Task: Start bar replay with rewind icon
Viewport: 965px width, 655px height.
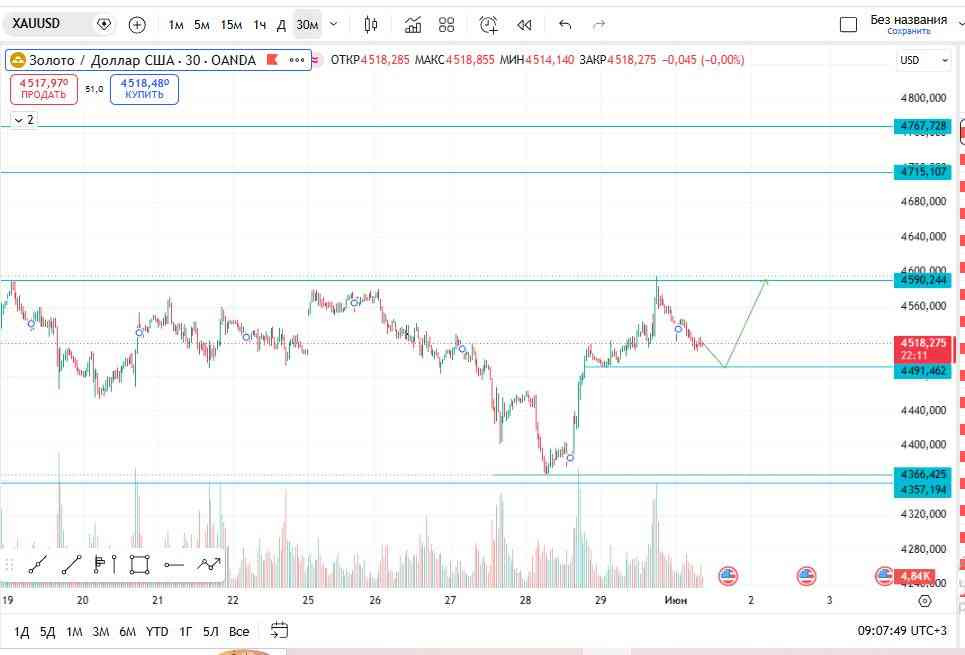Action: click(524, 25)
